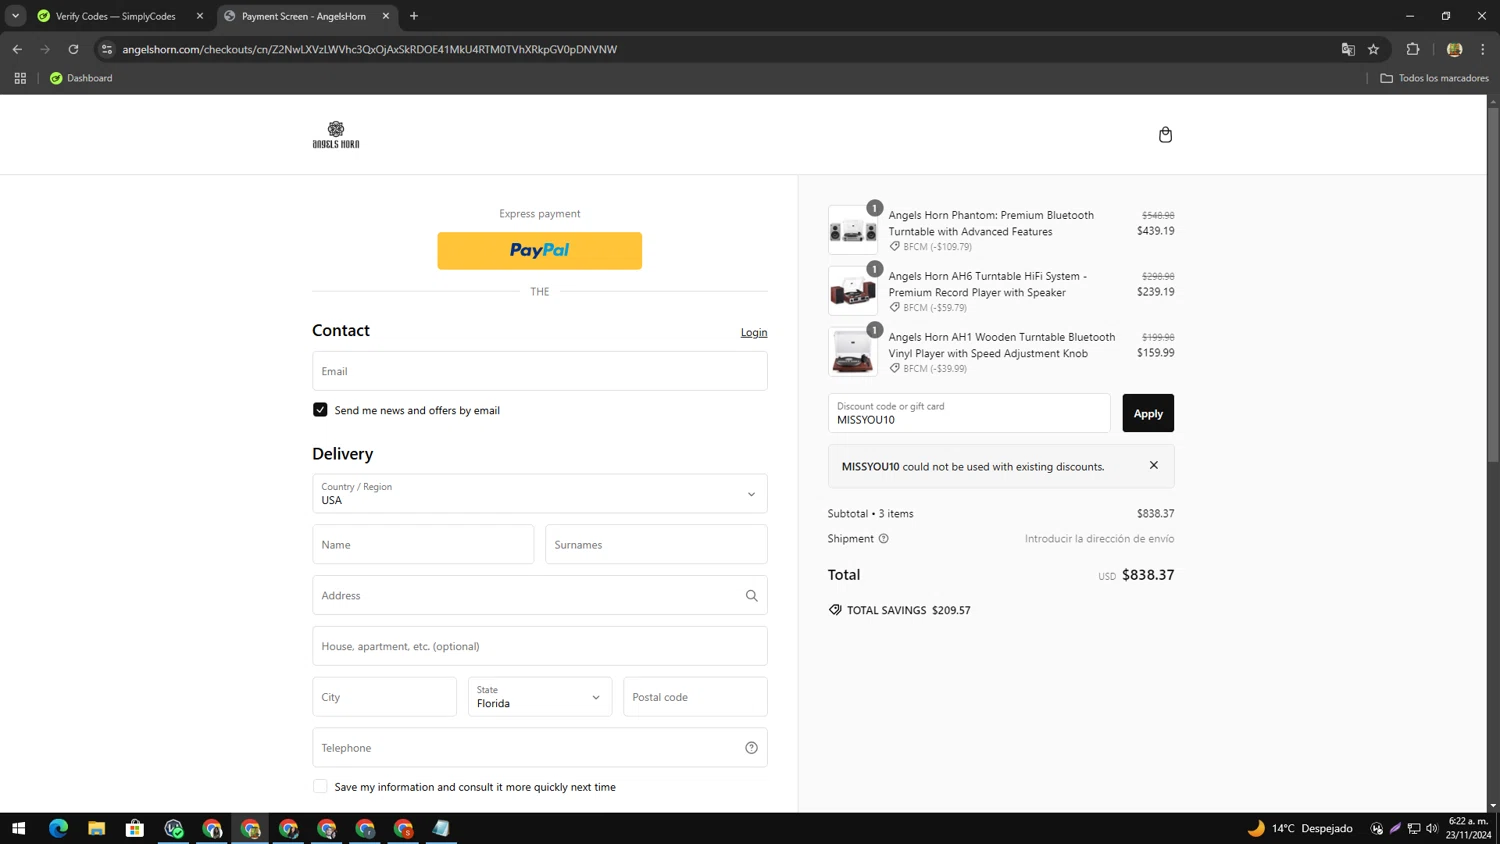Open the clock and date in taskbar
Image resolution: width=1500 pixels, height=844 pixels.
[1468, 829]
